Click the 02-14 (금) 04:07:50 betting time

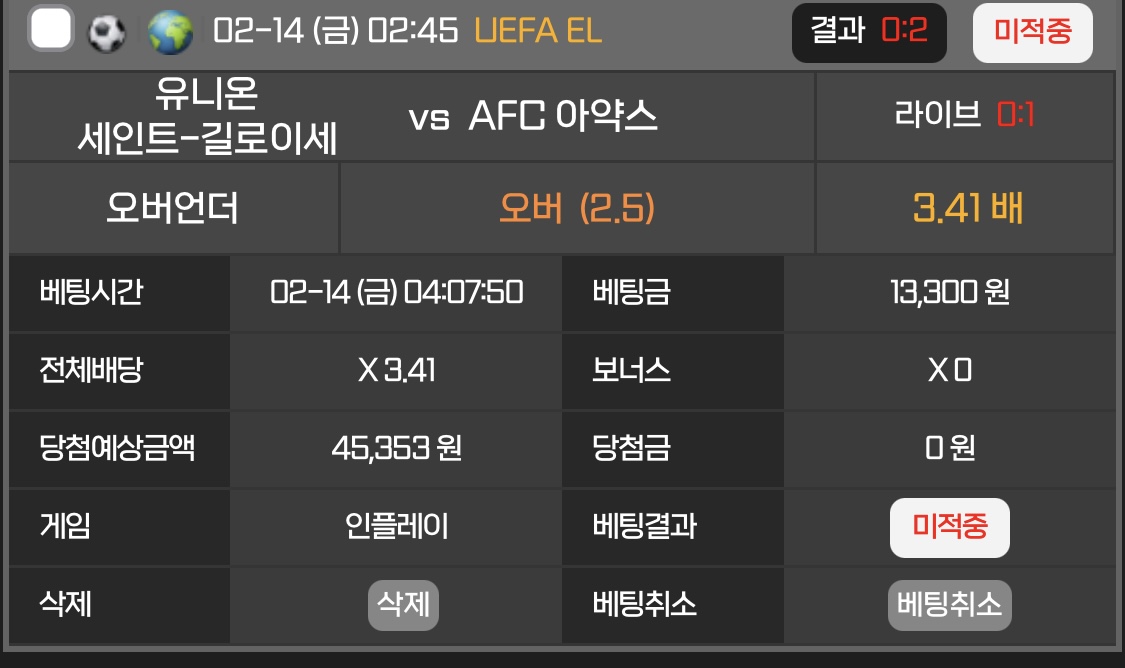click(396, 292)
